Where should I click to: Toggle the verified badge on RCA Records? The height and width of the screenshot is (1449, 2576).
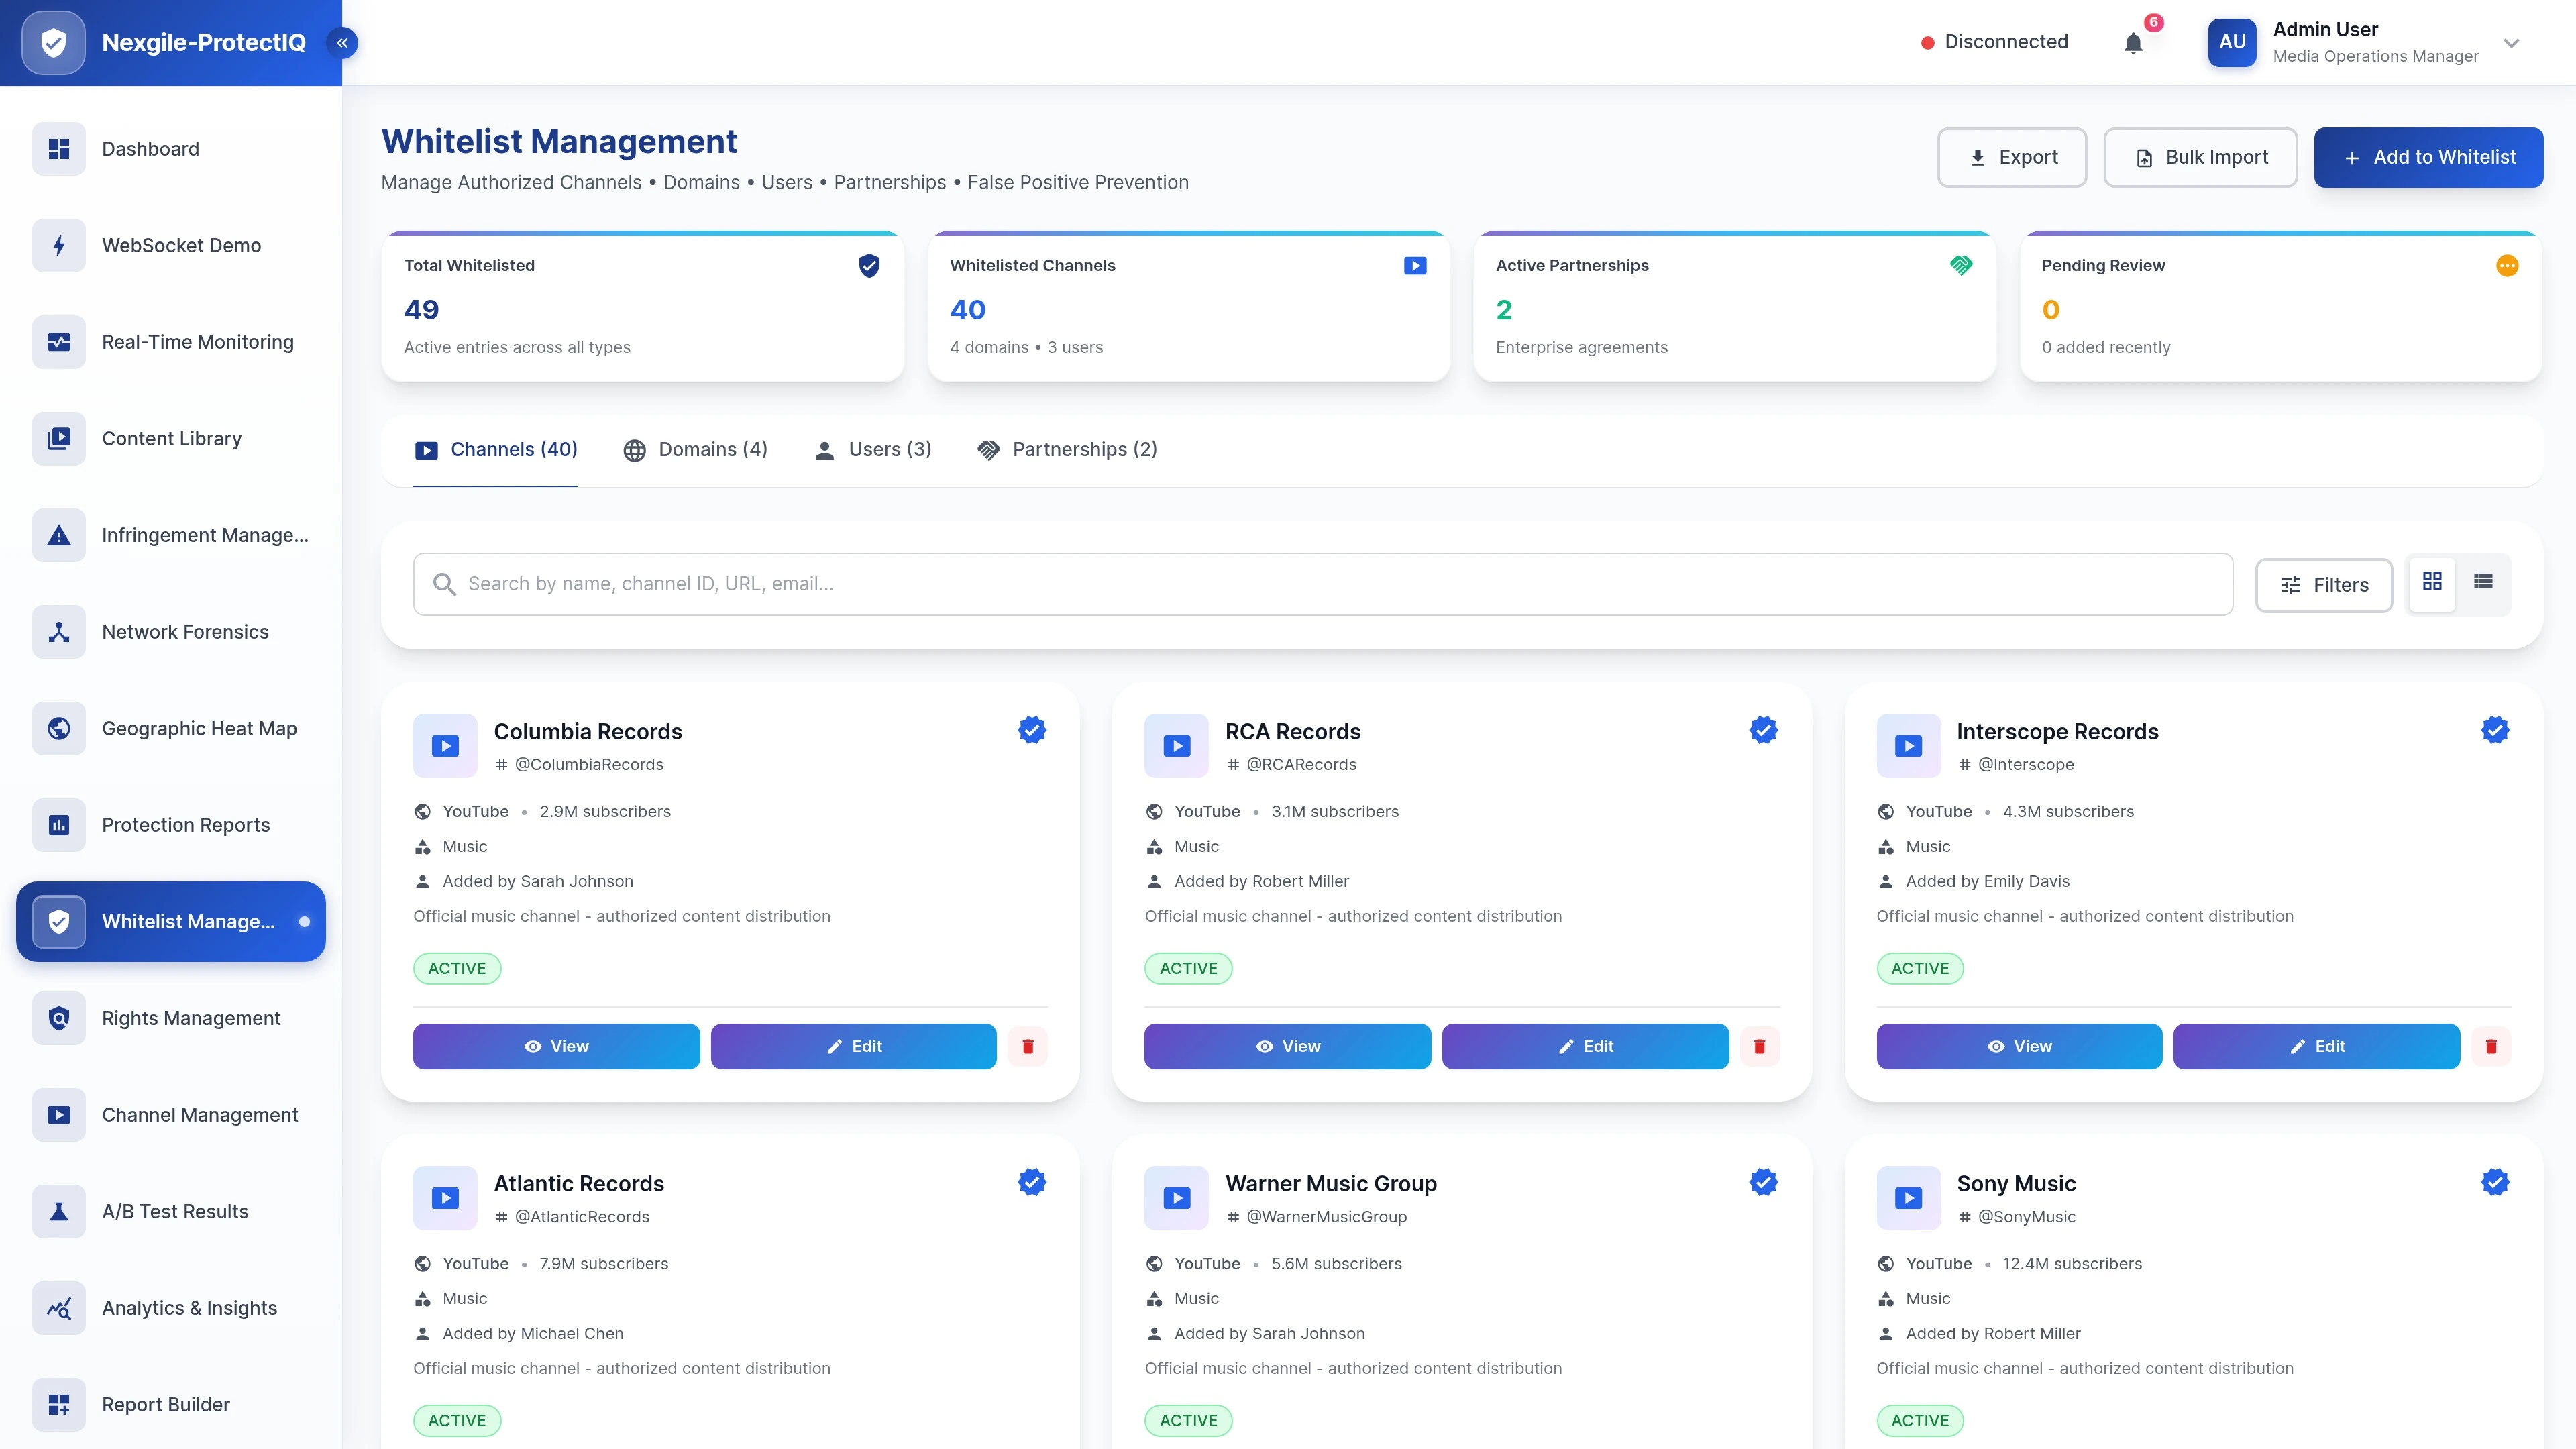point(1763,730)
